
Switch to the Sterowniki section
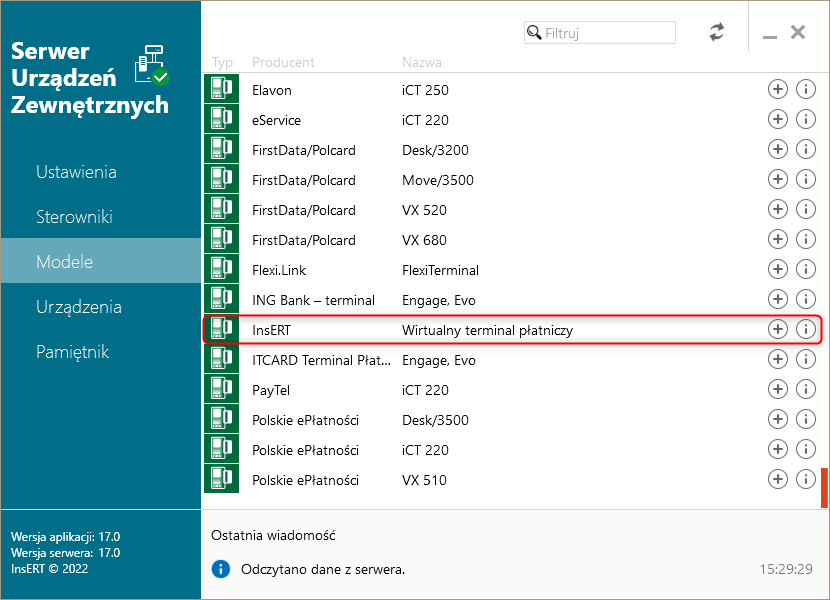point(74,217)
